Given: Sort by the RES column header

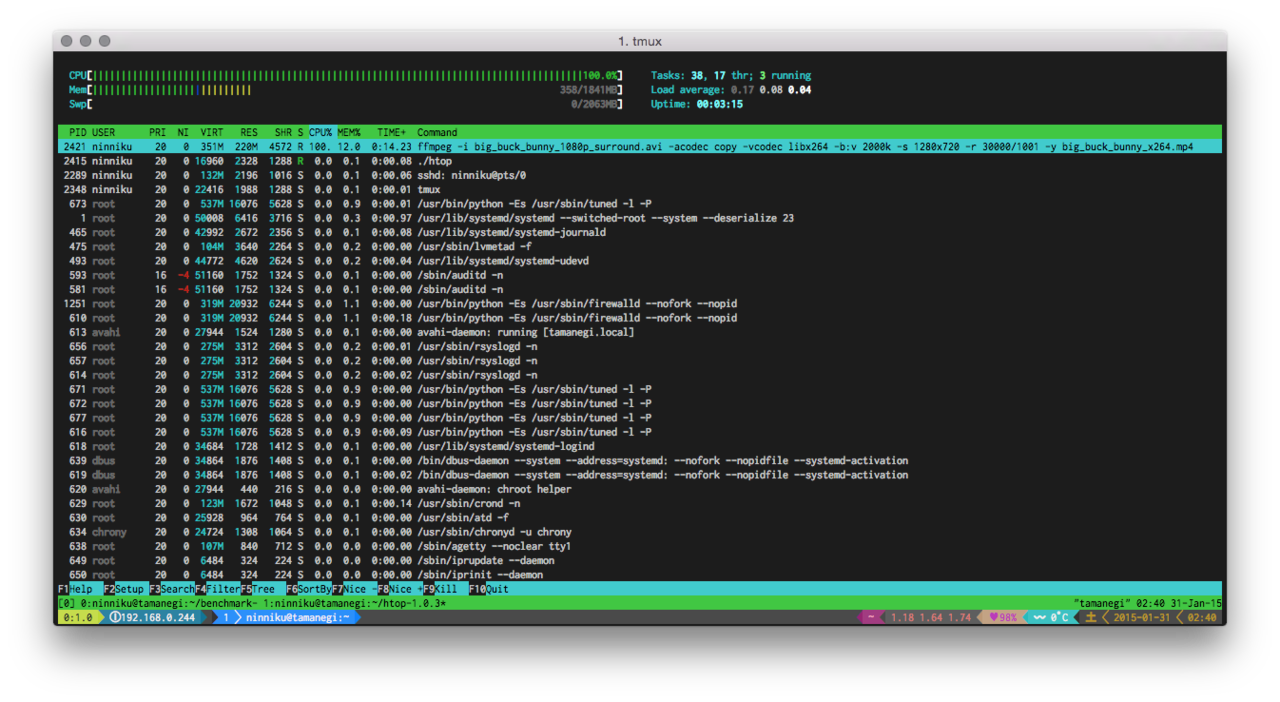Looking at the screenshot, I should [x=249, y=132].
